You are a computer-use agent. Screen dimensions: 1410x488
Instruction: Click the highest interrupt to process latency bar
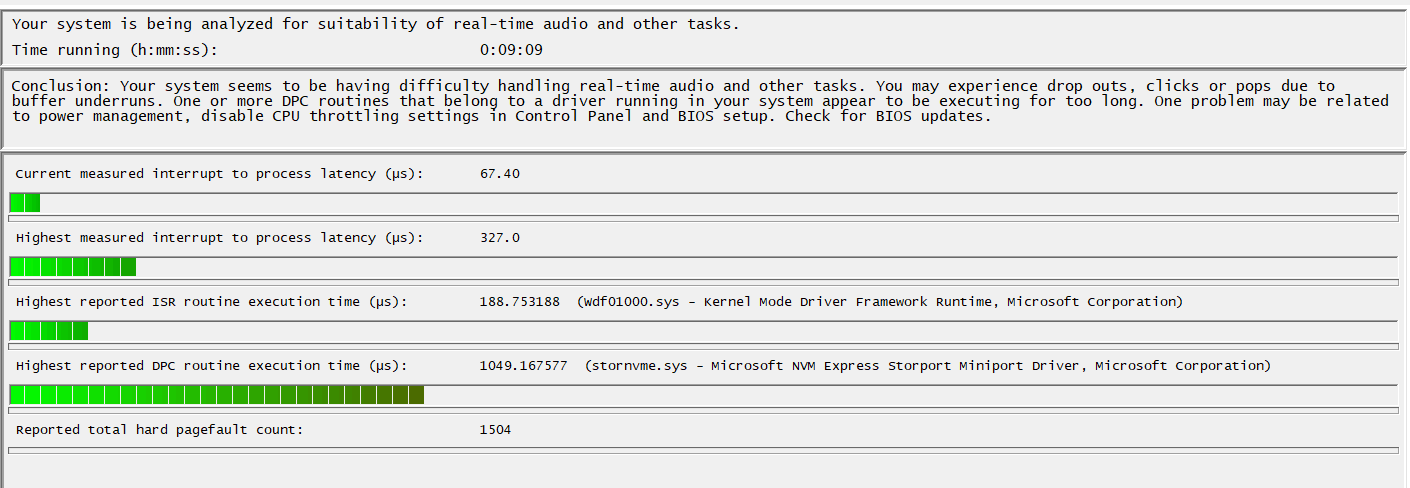704,267
